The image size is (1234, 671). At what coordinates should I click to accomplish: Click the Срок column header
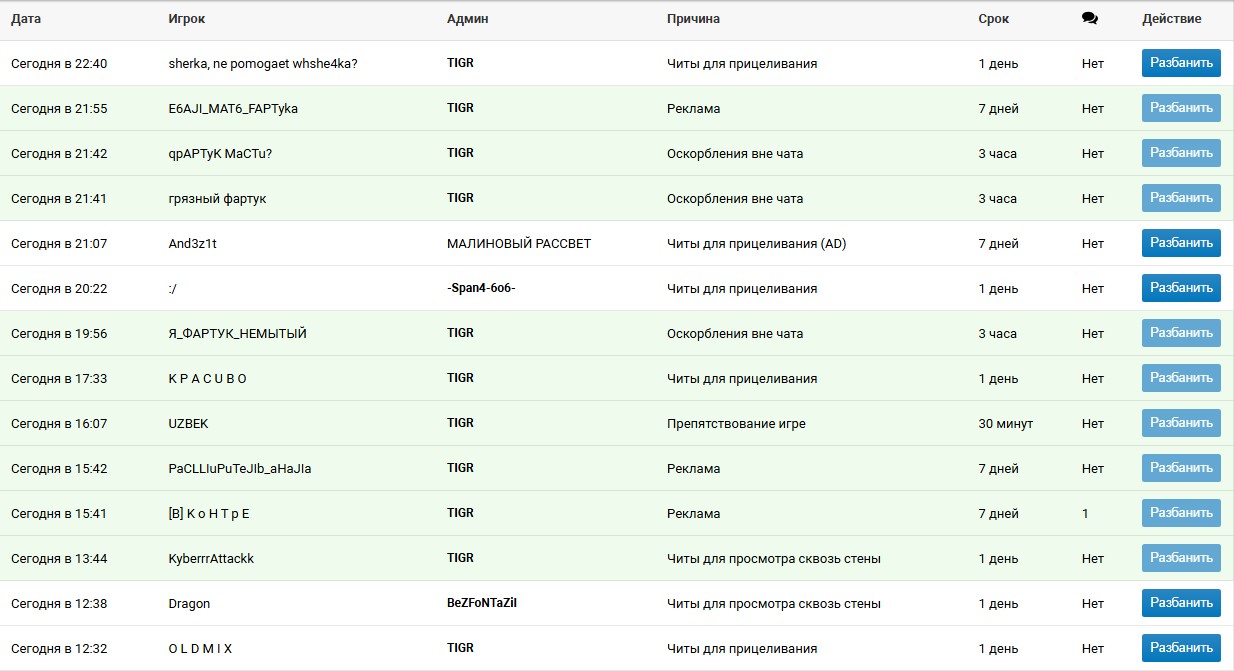click(993, 19)
